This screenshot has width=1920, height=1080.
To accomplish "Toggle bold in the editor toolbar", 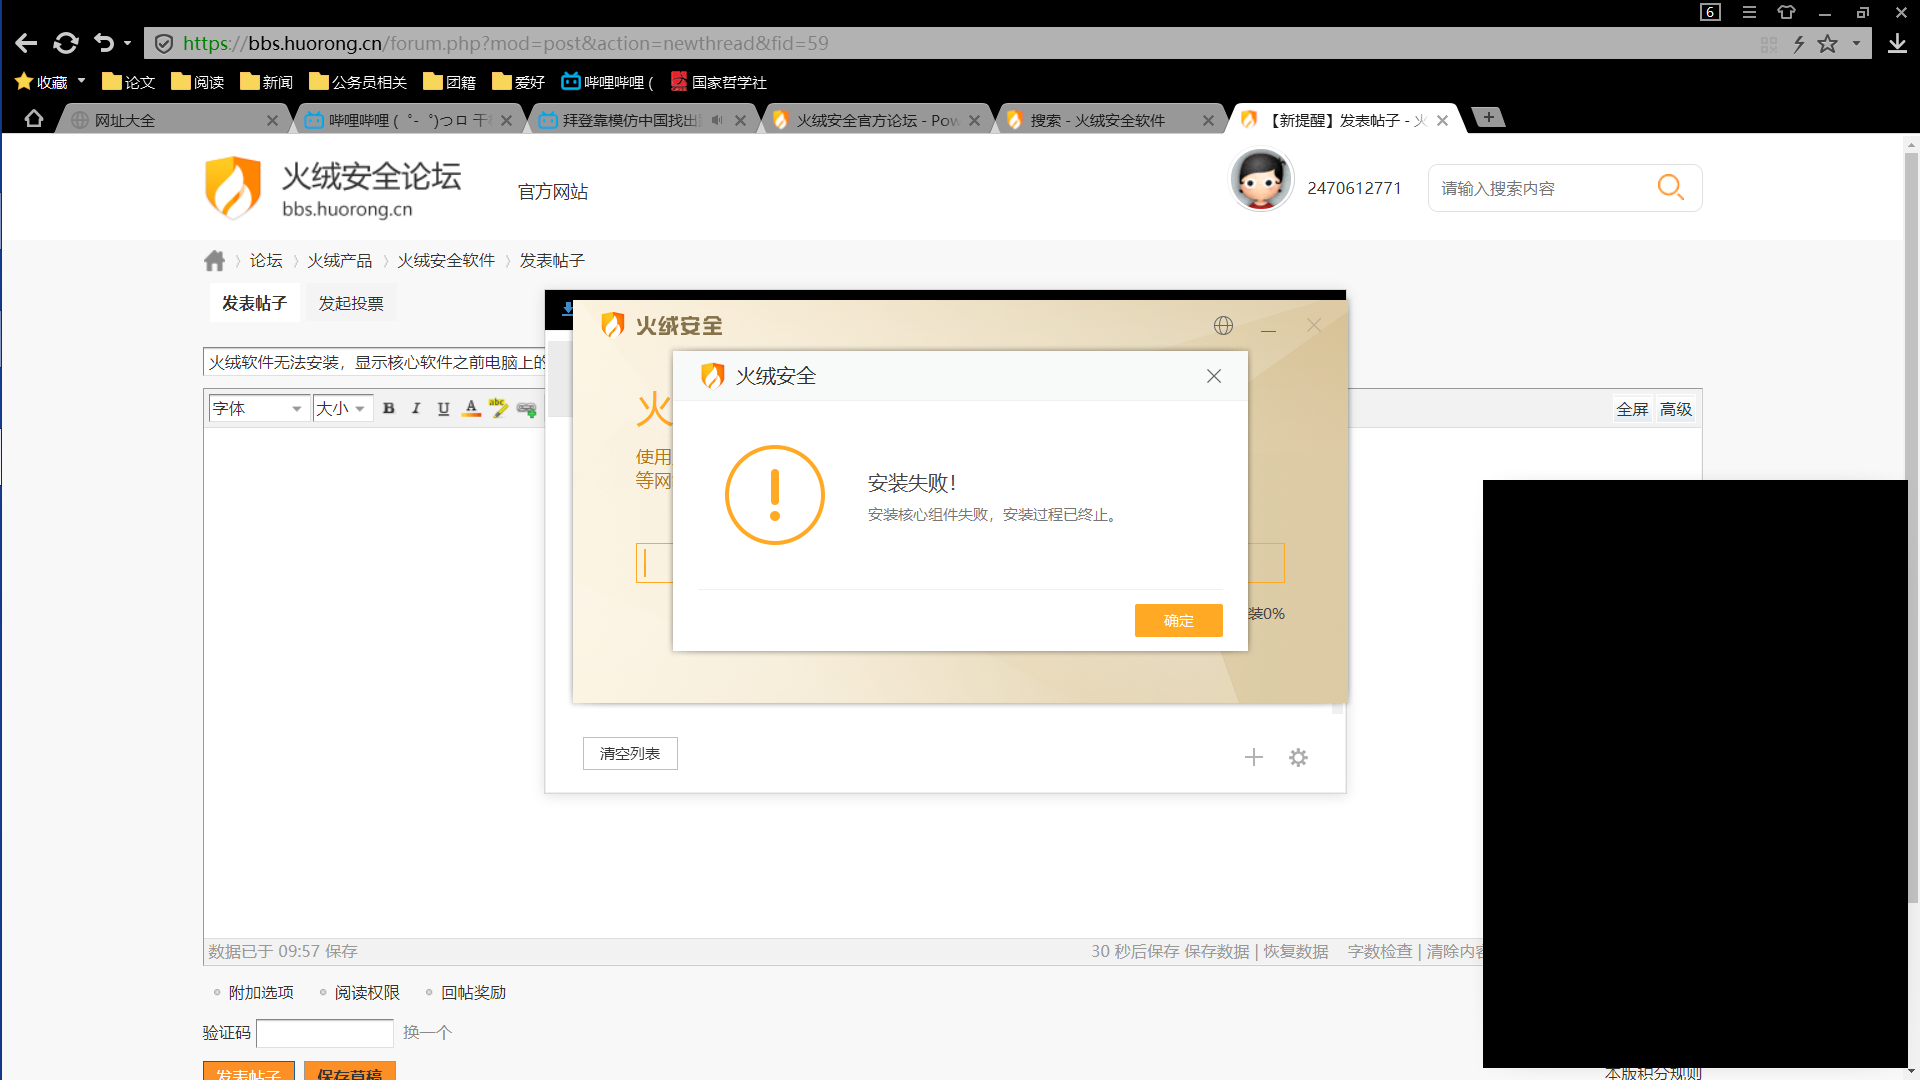I will point(389,408).
